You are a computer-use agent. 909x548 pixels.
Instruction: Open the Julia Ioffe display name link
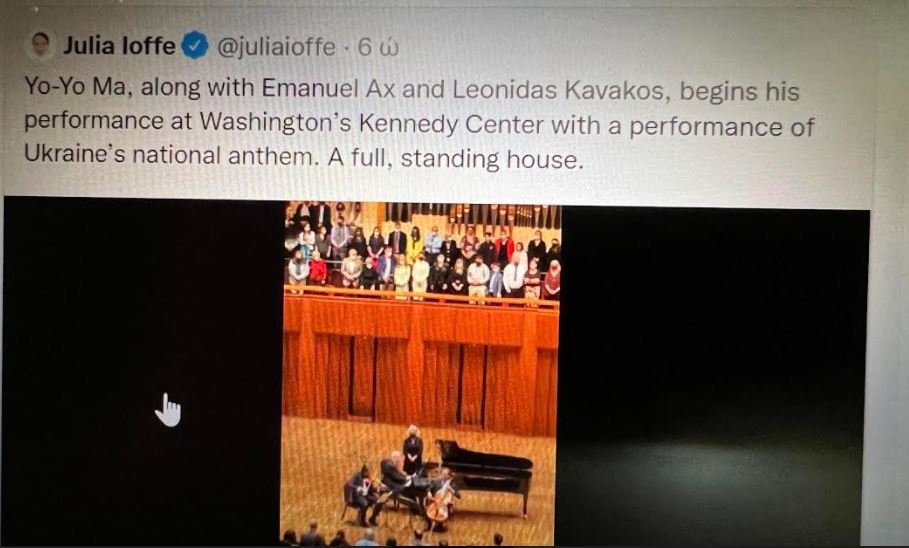point(119,45)
